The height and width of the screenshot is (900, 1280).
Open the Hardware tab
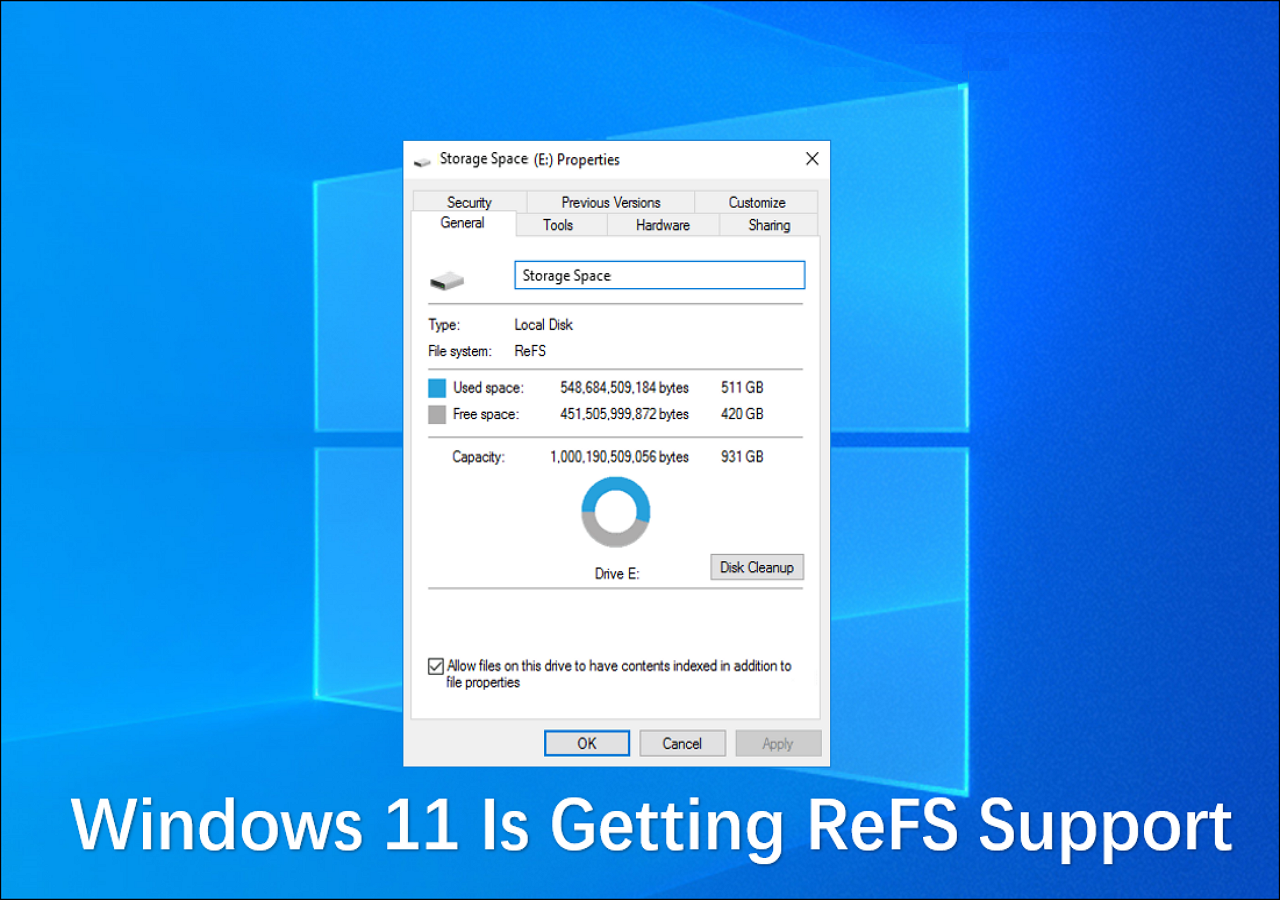663,225
